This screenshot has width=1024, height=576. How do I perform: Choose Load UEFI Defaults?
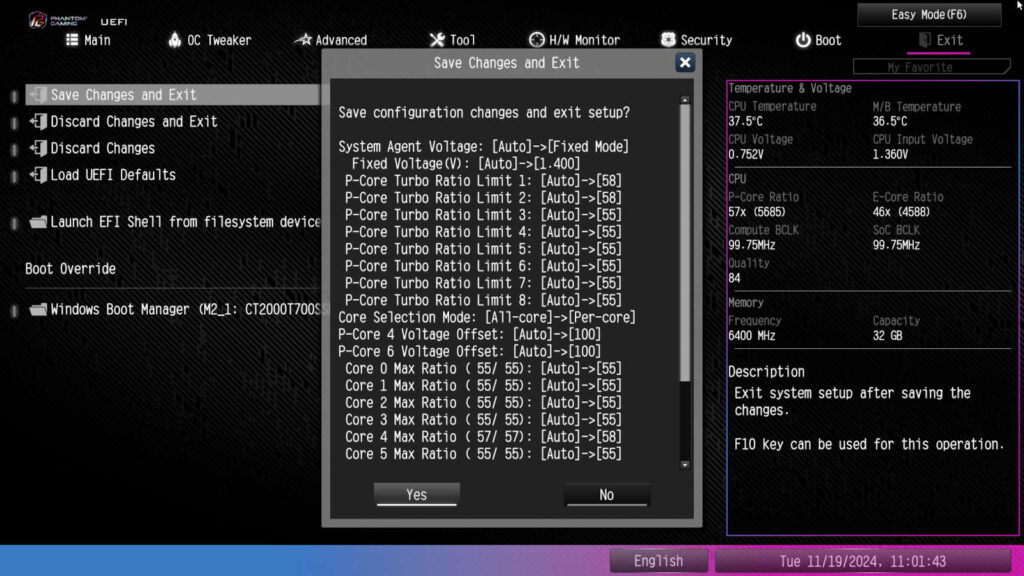pyautogui.click(x=112, y=174)
